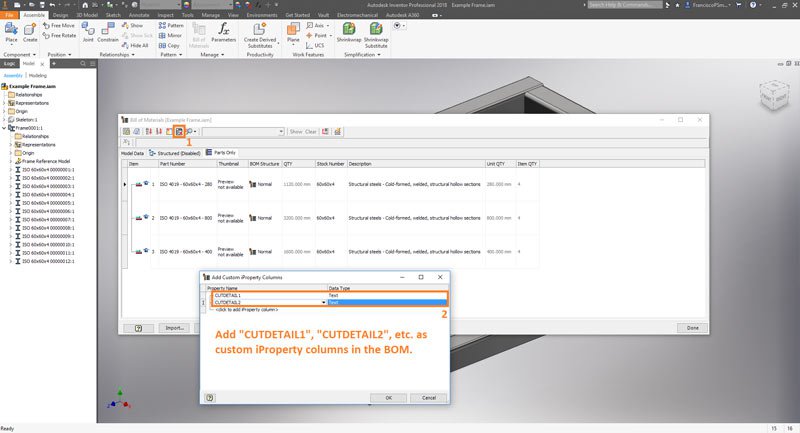Switch to the 3D Model ribbon tab
Screen dimensions: 800x433
pyautogui.click(x=87, y=15)
